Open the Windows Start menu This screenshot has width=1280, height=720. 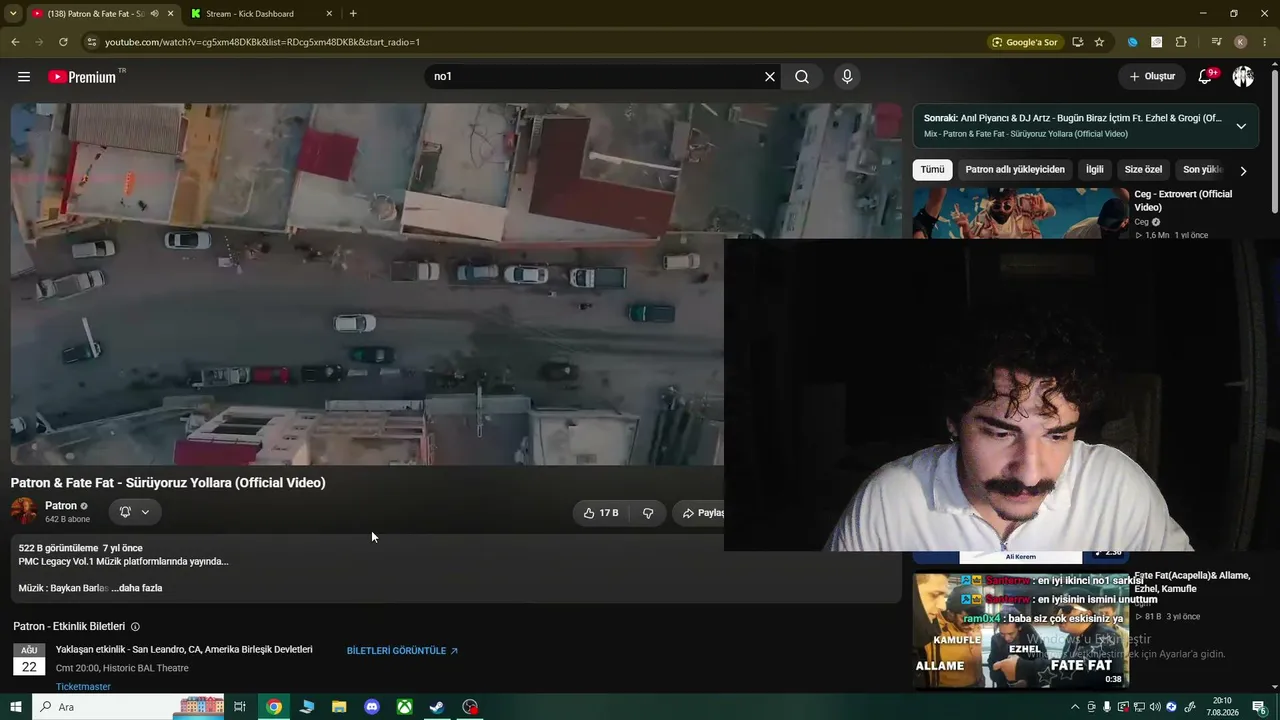[16, 707]
